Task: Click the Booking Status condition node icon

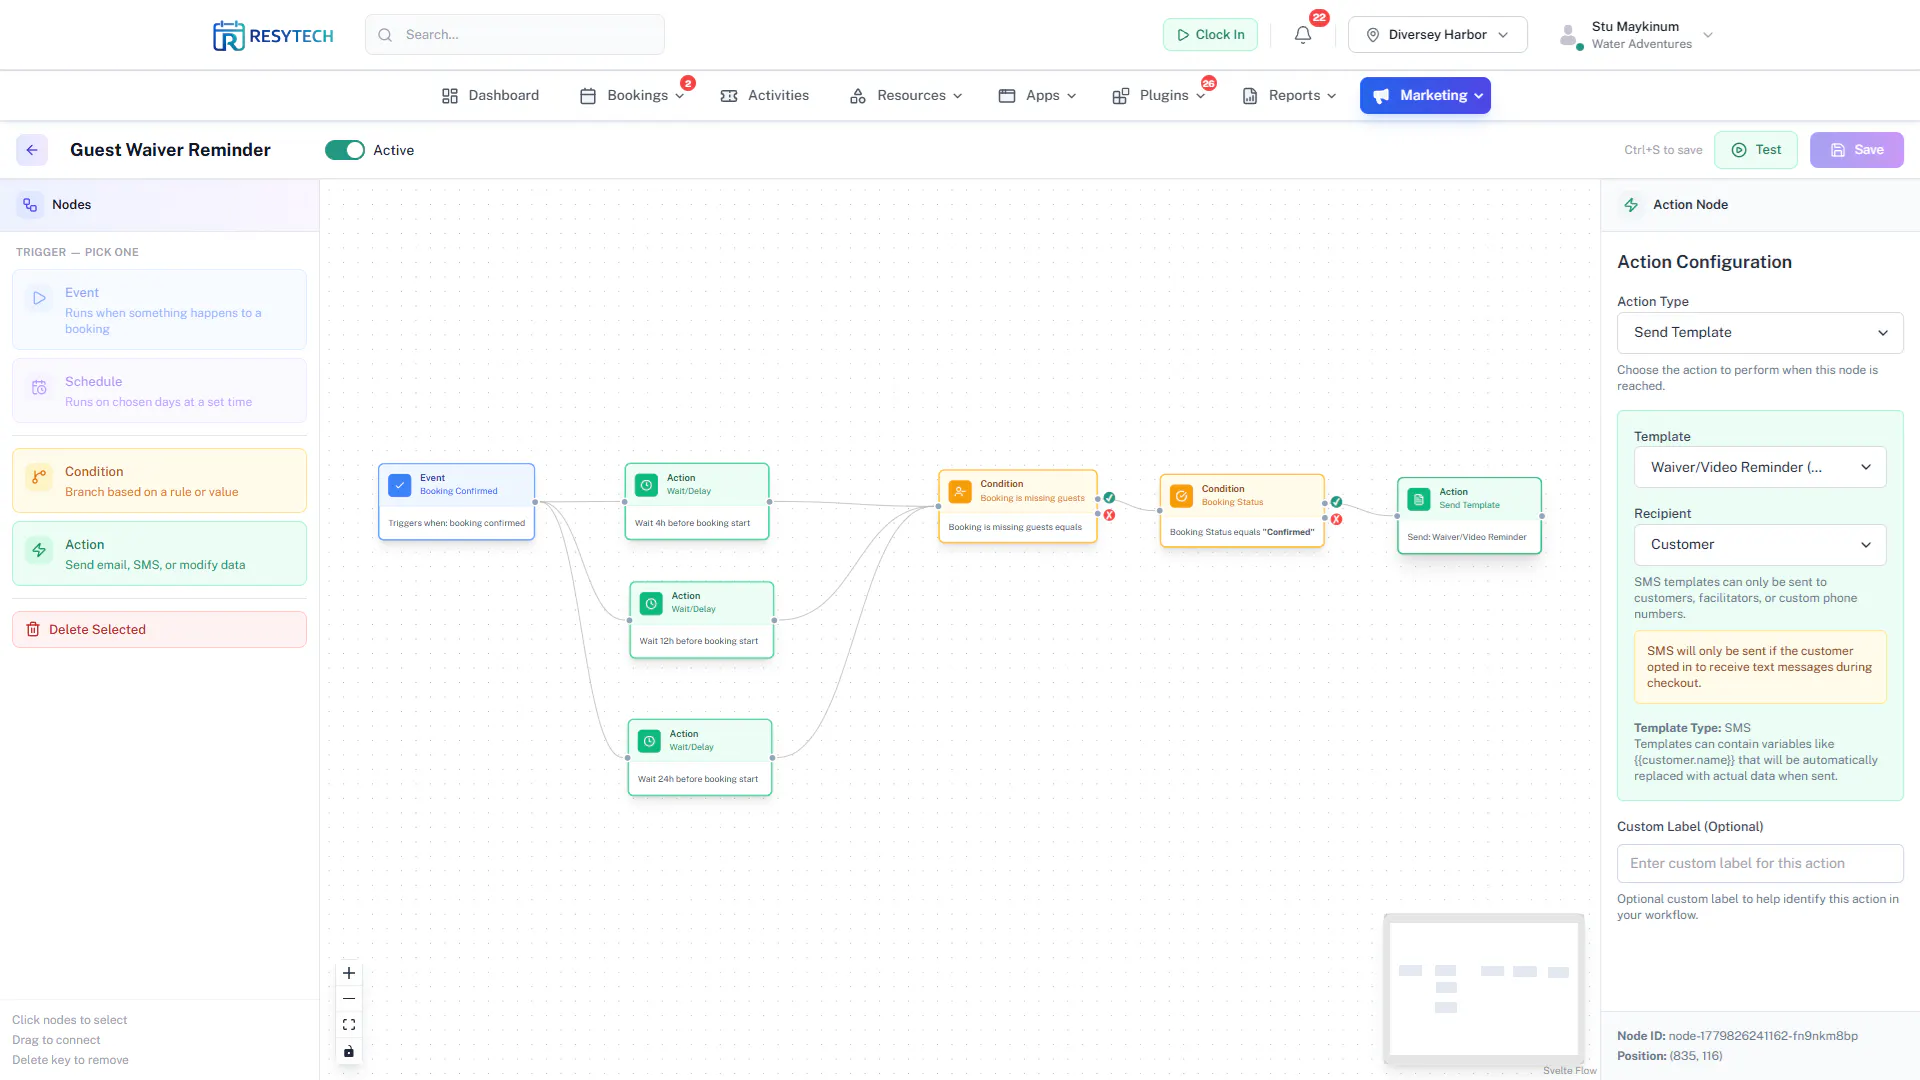Action: [1181, 496]
